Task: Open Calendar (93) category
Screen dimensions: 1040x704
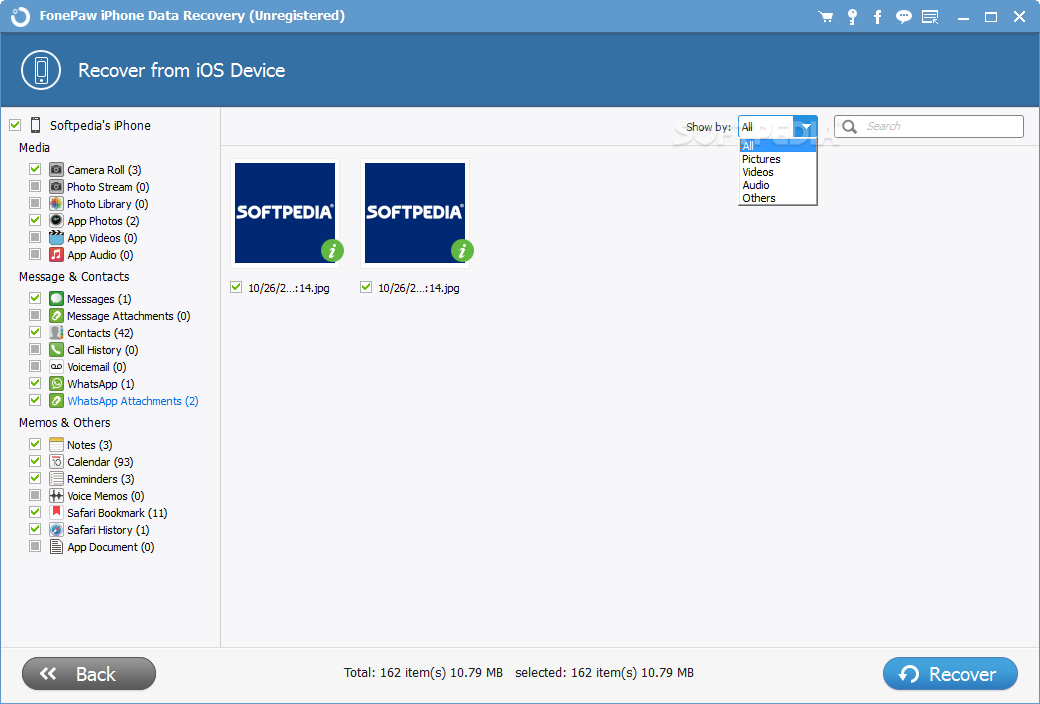Action: (x=100, y=462)
